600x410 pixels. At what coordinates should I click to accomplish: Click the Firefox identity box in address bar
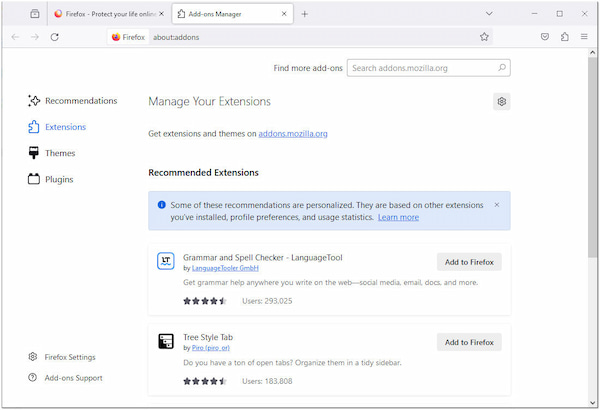point(128,37)
